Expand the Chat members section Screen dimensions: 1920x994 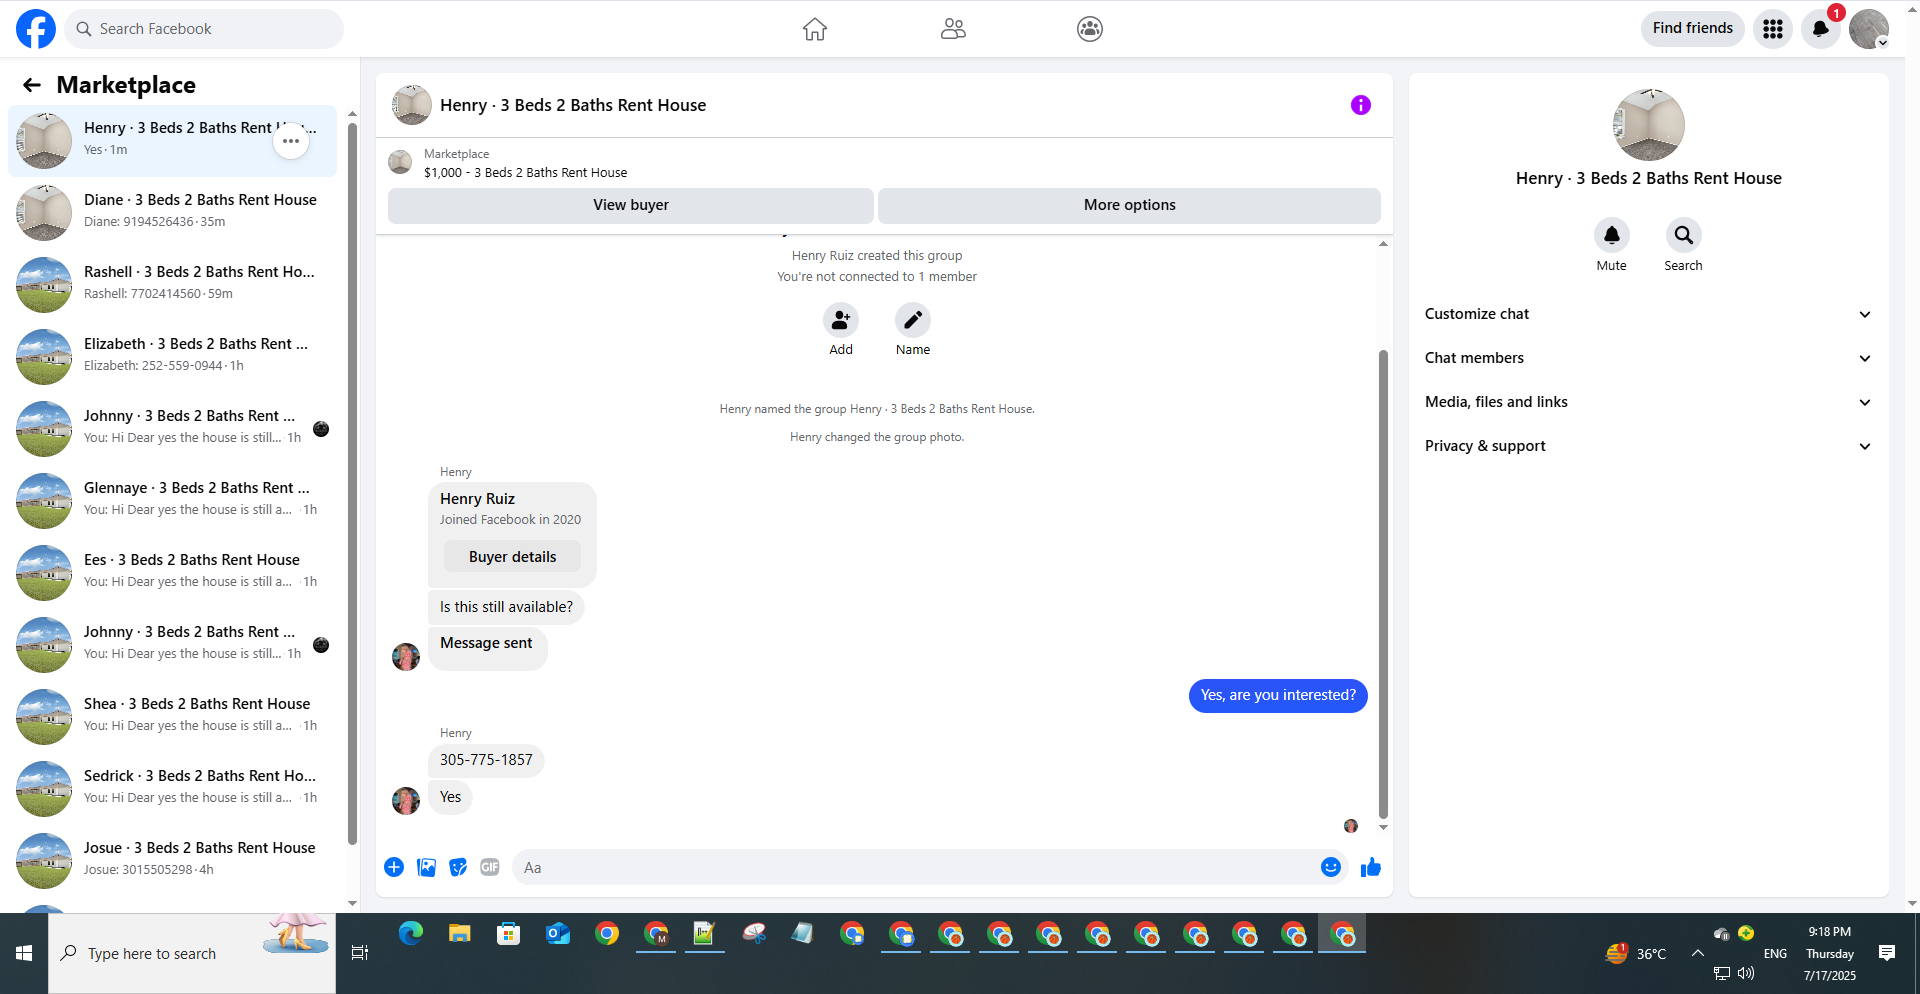pos(1649,358)
